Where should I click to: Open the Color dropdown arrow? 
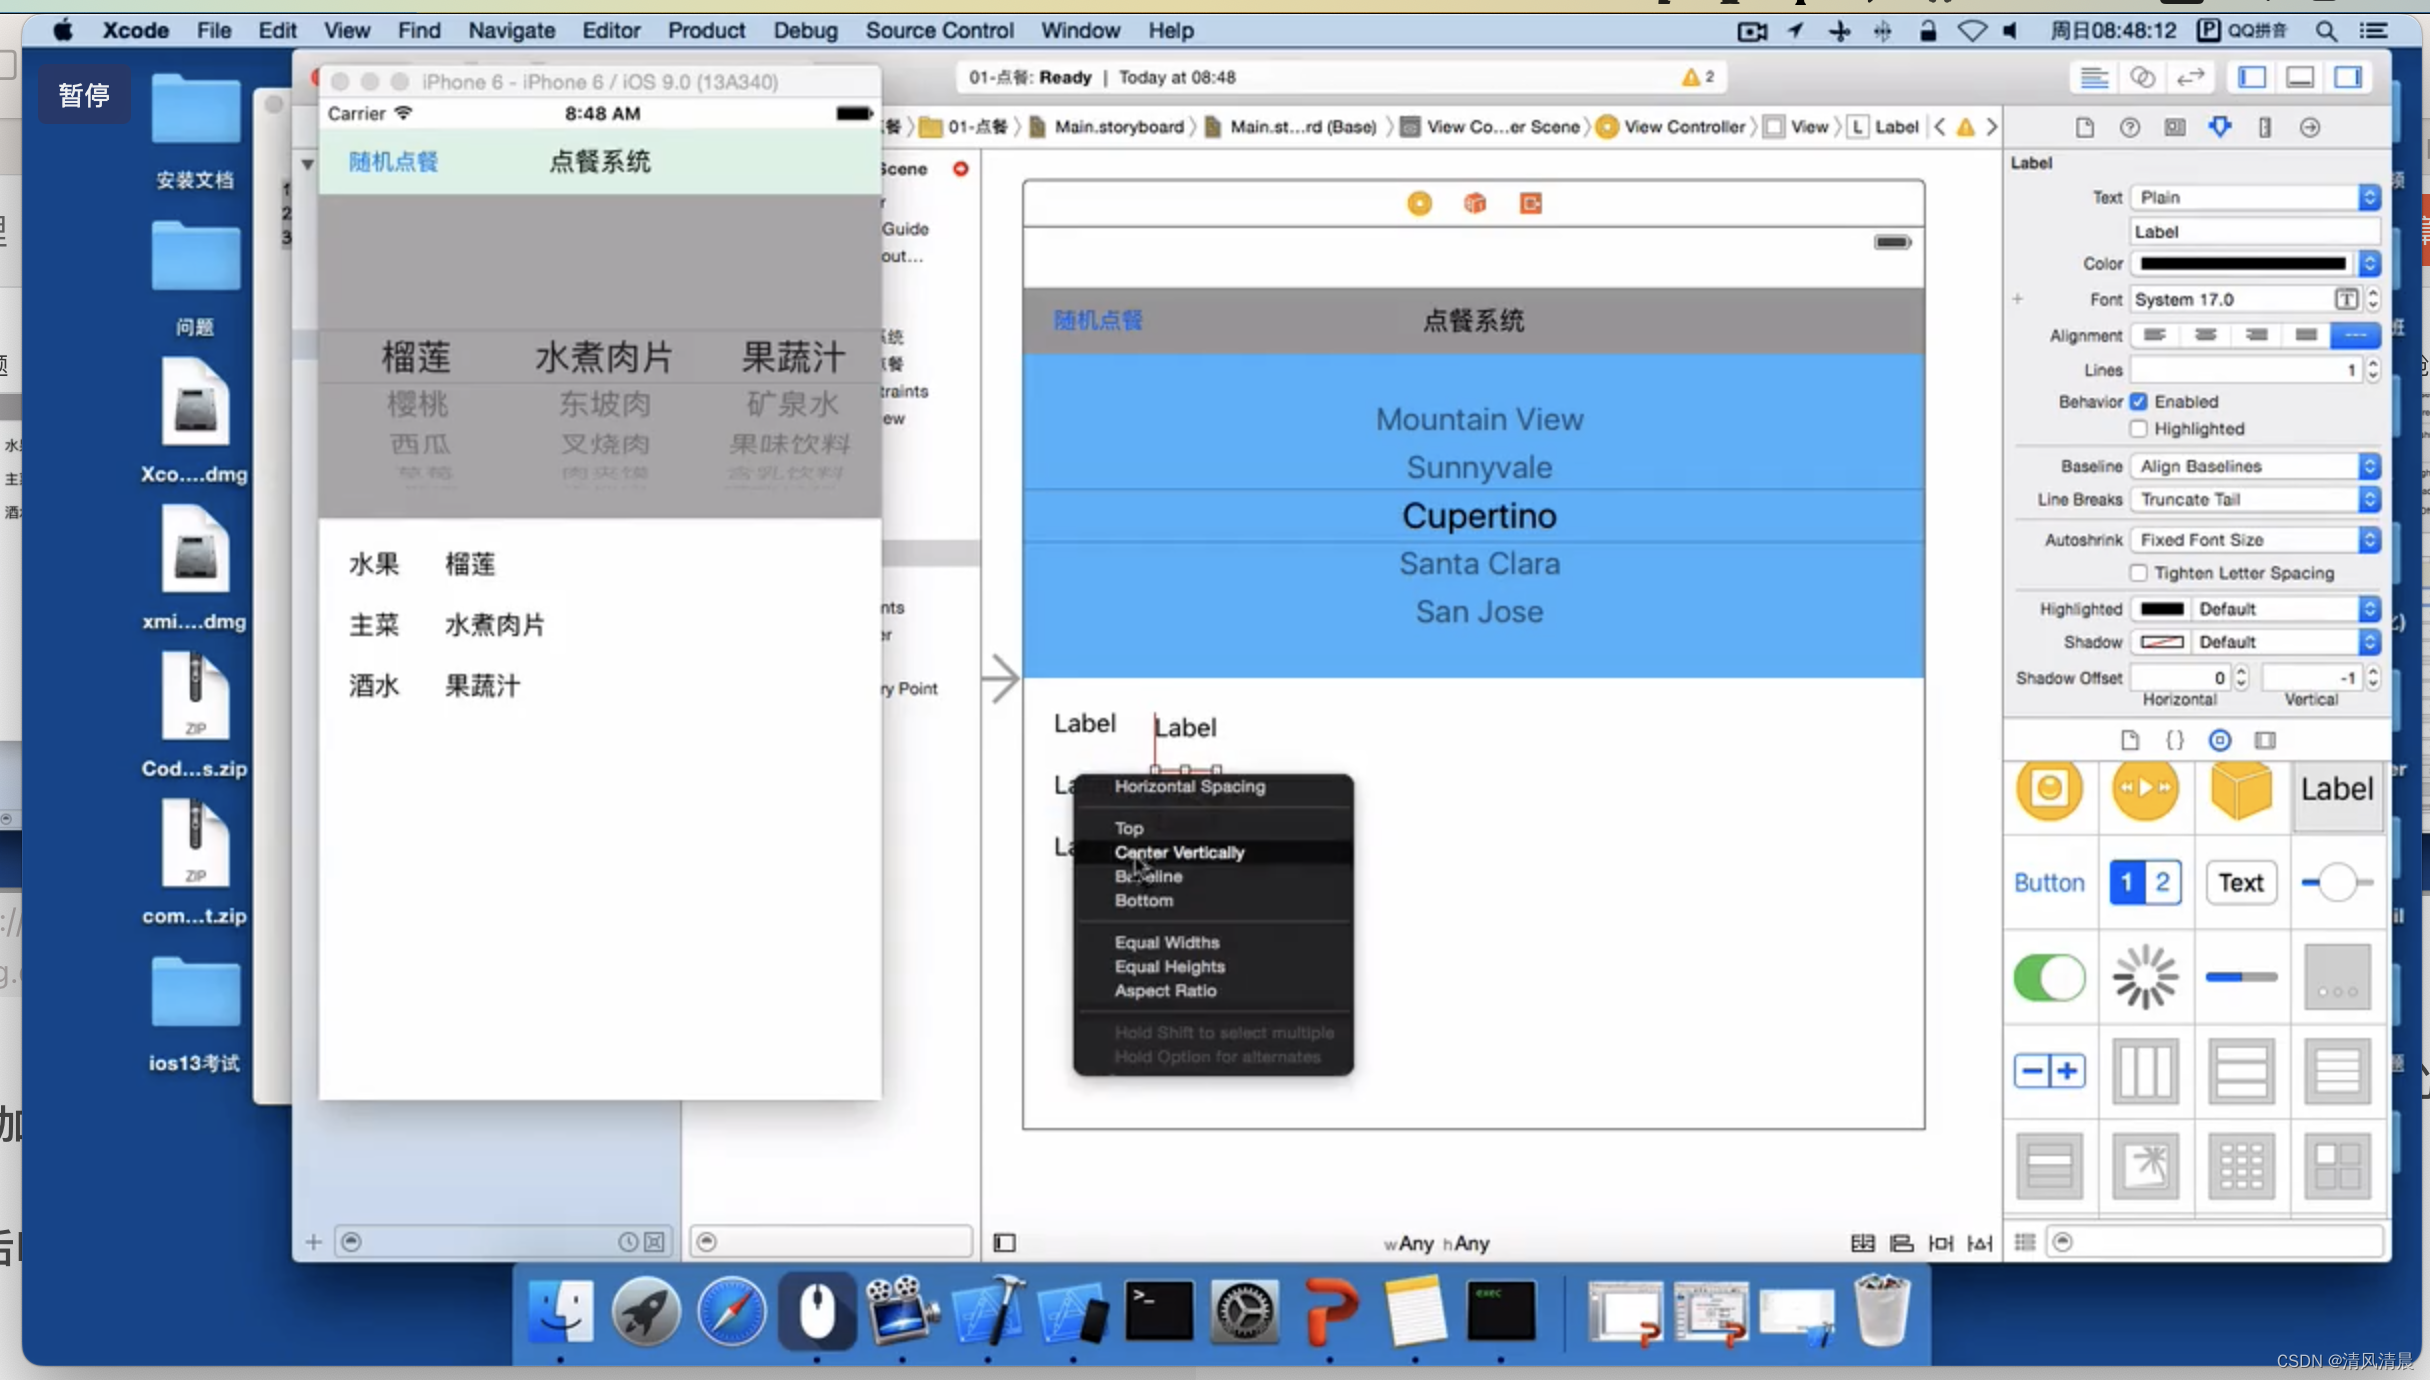(2369, 264)
